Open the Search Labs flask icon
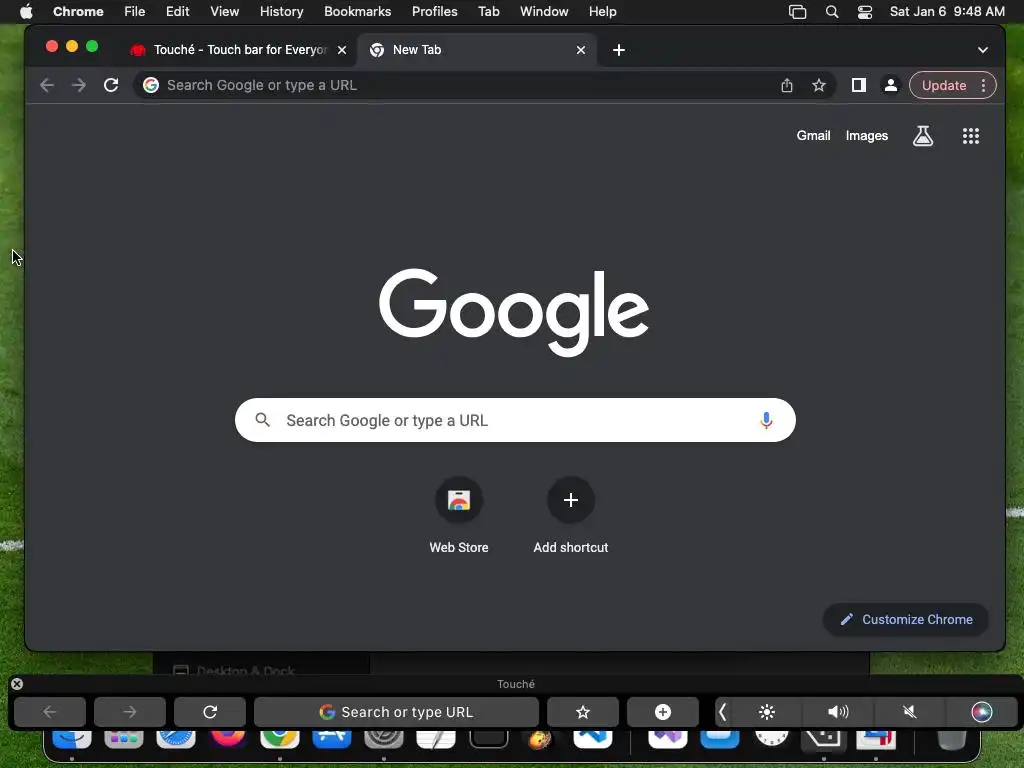 pyautogui.click(x=923, y=136)
